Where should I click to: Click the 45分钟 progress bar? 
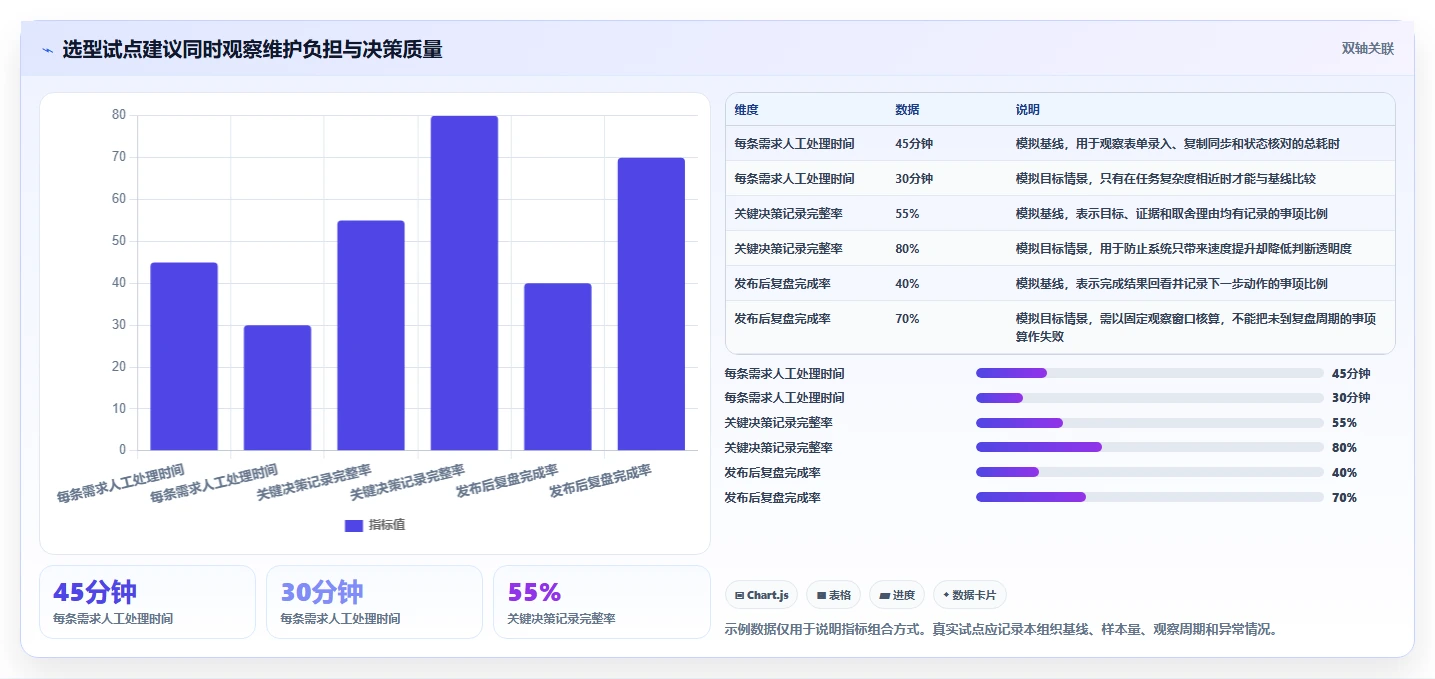click(x=1150, y=373)
